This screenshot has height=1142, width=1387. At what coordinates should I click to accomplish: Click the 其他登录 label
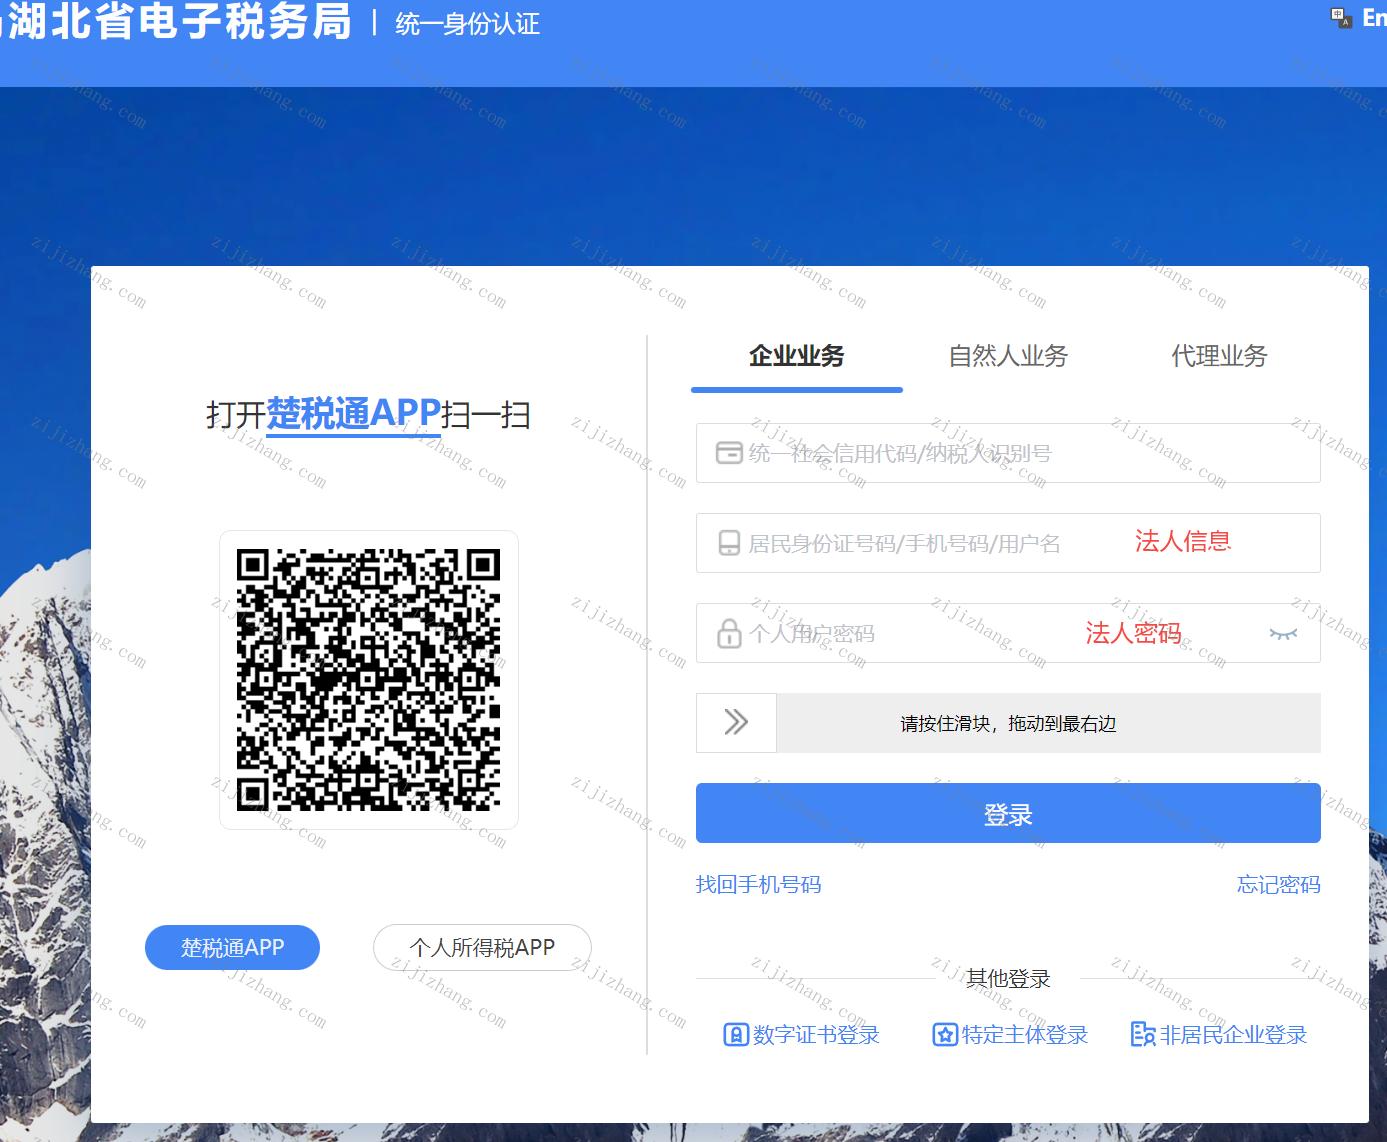pyautogui.click(x=1008, y=979)
